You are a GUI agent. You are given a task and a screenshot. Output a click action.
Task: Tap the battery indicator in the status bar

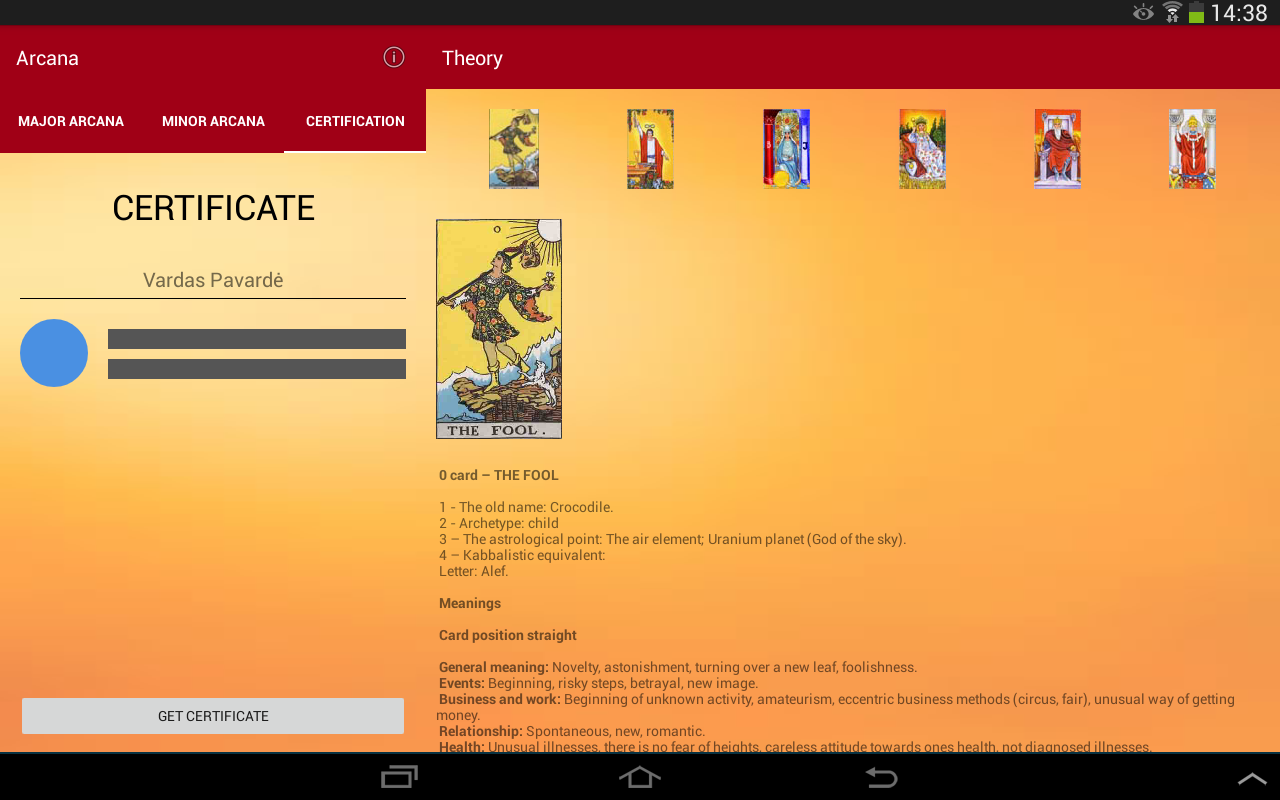click(1196, 13)
